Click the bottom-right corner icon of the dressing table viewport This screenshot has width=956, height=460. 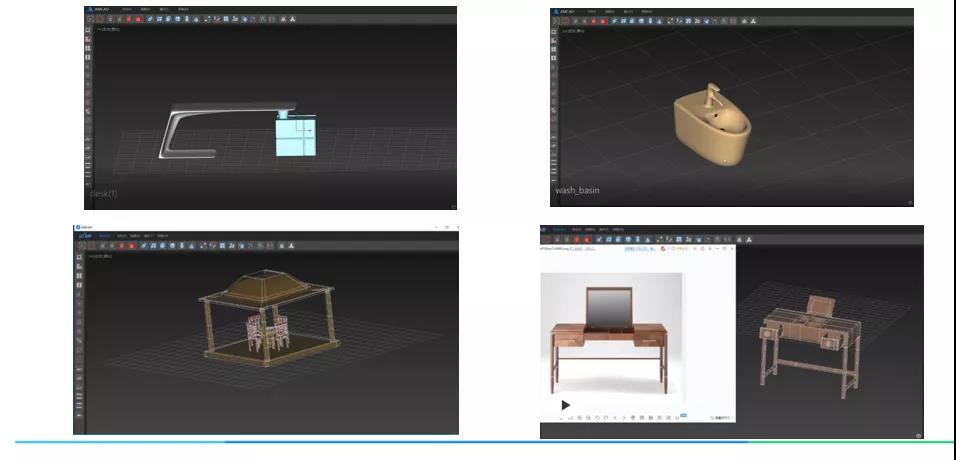(918, 435)
